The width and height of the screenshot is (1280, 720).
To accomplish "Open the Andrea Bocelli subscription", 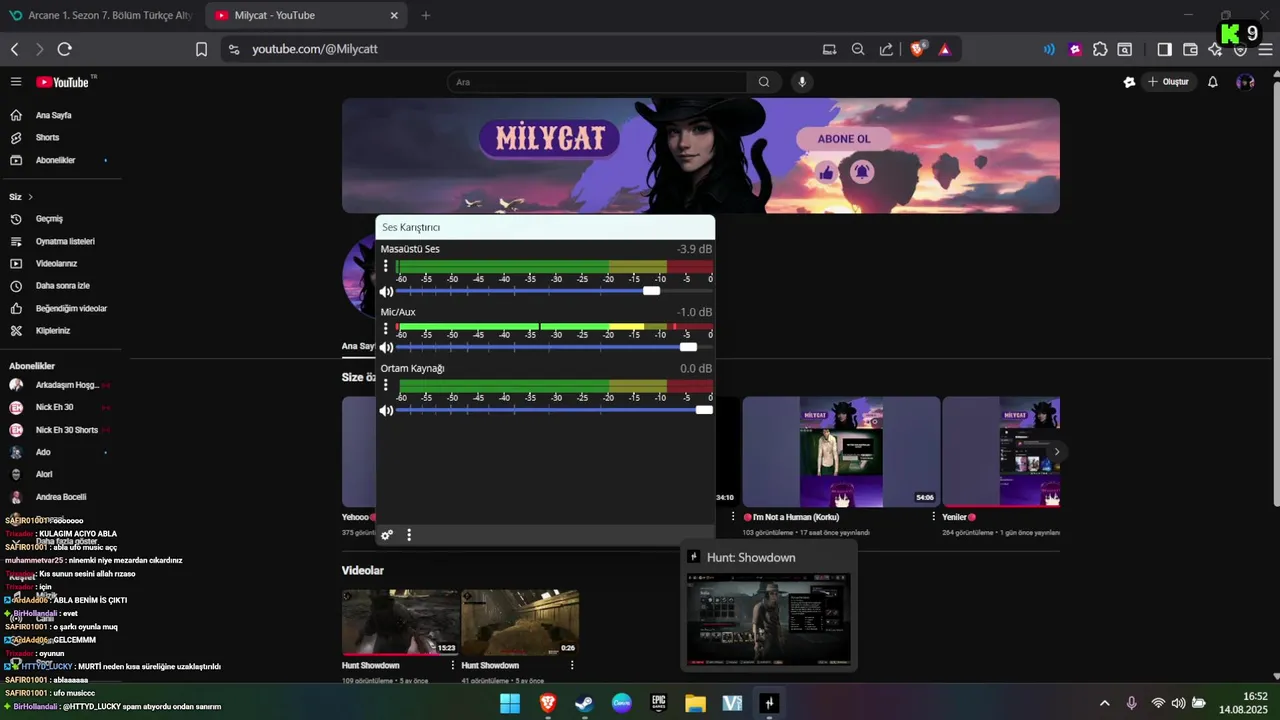I will coord(60,497).
